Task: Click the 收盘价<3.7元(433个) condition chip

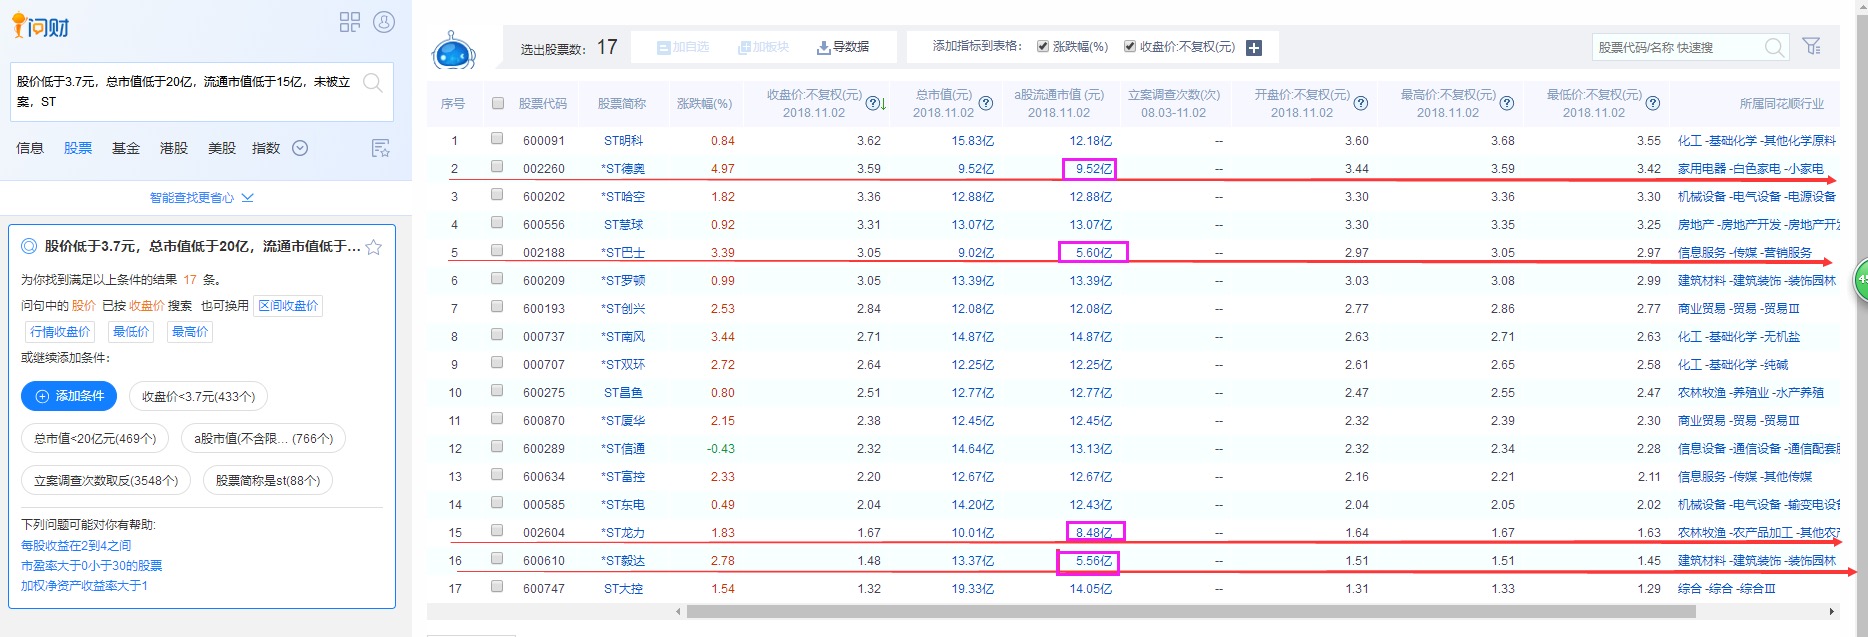Action: tap(198, 396)
